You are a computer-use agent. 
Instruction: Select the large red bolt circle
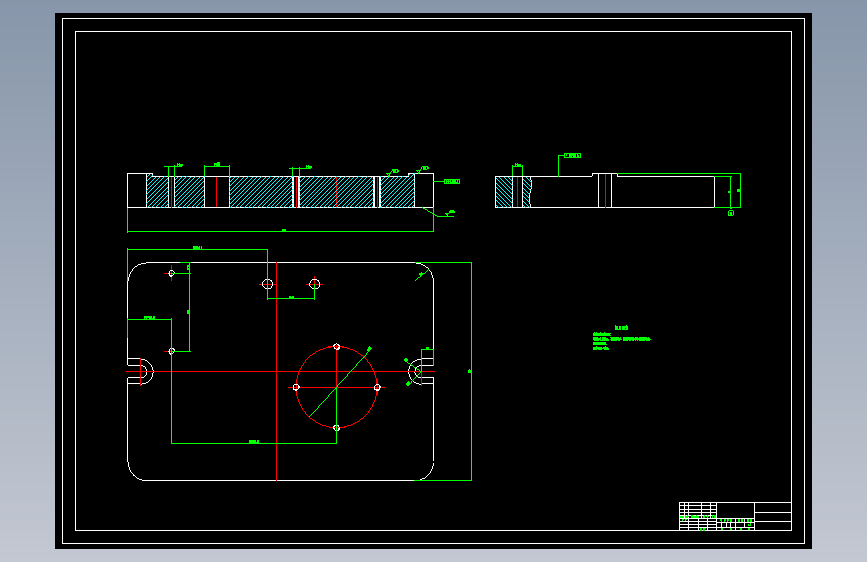(x=336, y=387)
